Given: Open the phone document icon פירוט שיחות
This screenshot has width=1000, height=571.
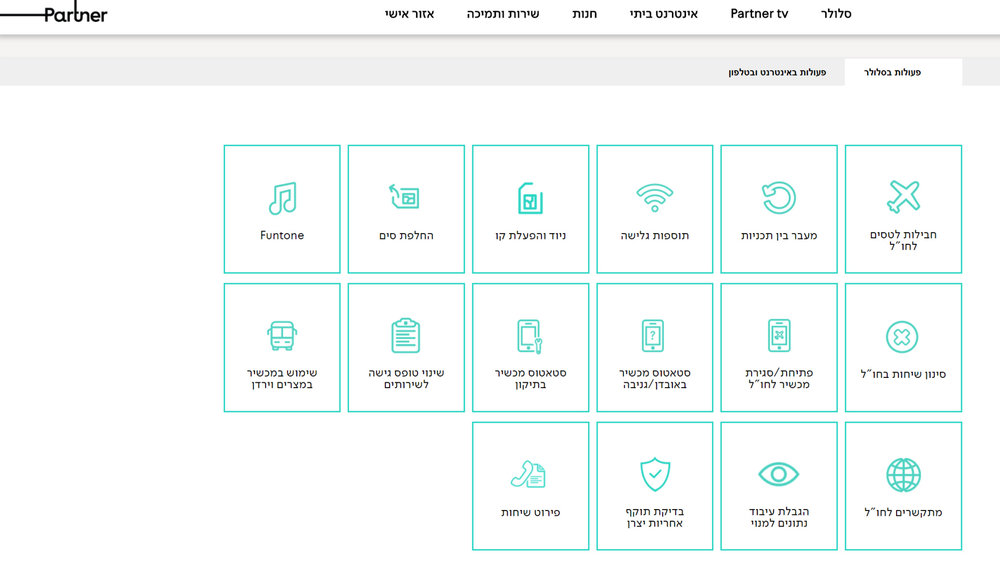Looking at the screenshot, I should click(528, 474).
